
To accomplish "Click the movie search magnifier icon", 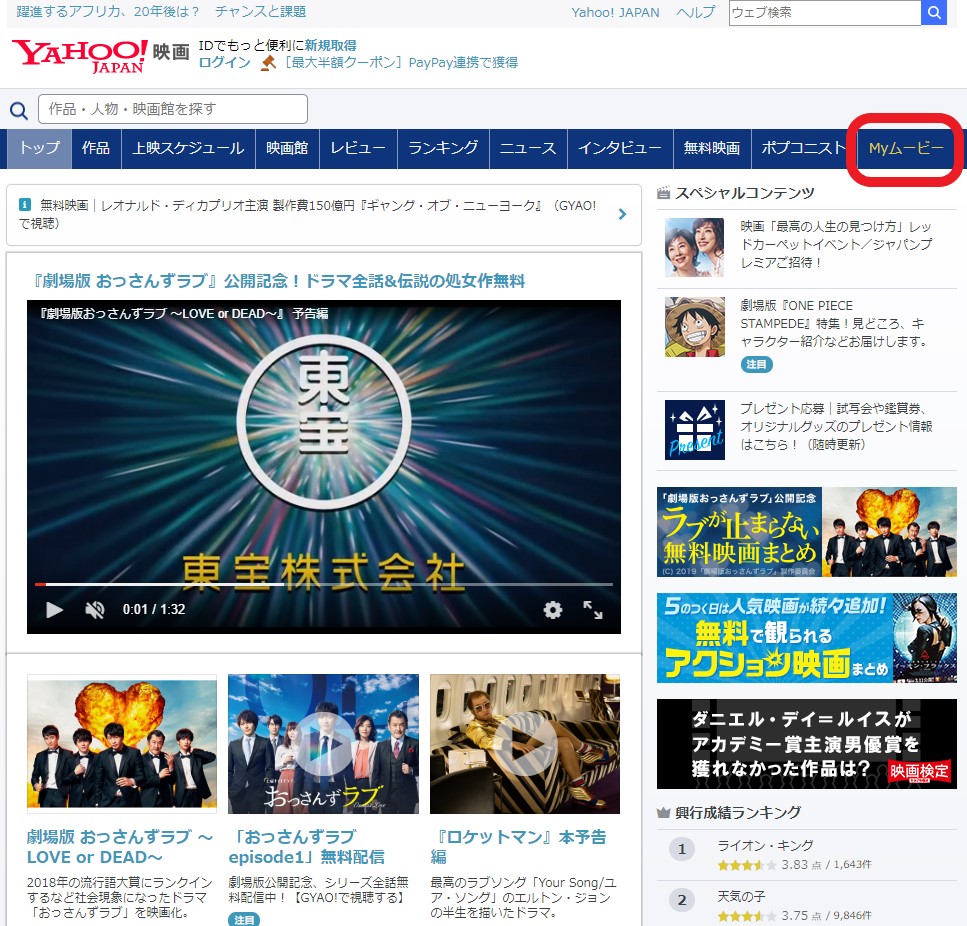I will (x=19, y=110).
